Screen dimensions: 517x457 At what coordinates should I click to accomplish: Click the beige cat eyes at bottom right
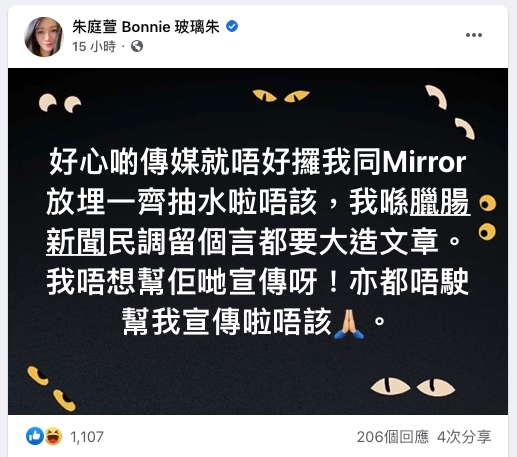tap(413, 386)
